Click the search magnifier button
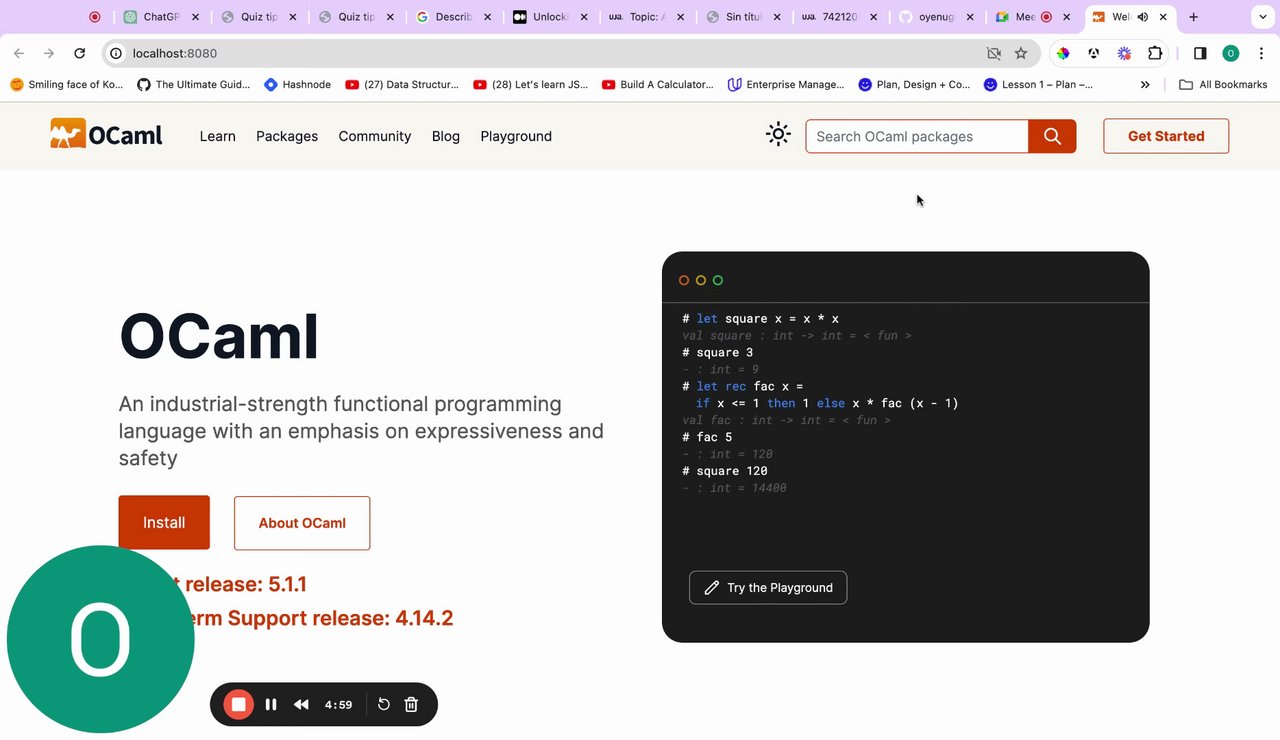This screenshot has width=1280, height=740. point(1052,136)
